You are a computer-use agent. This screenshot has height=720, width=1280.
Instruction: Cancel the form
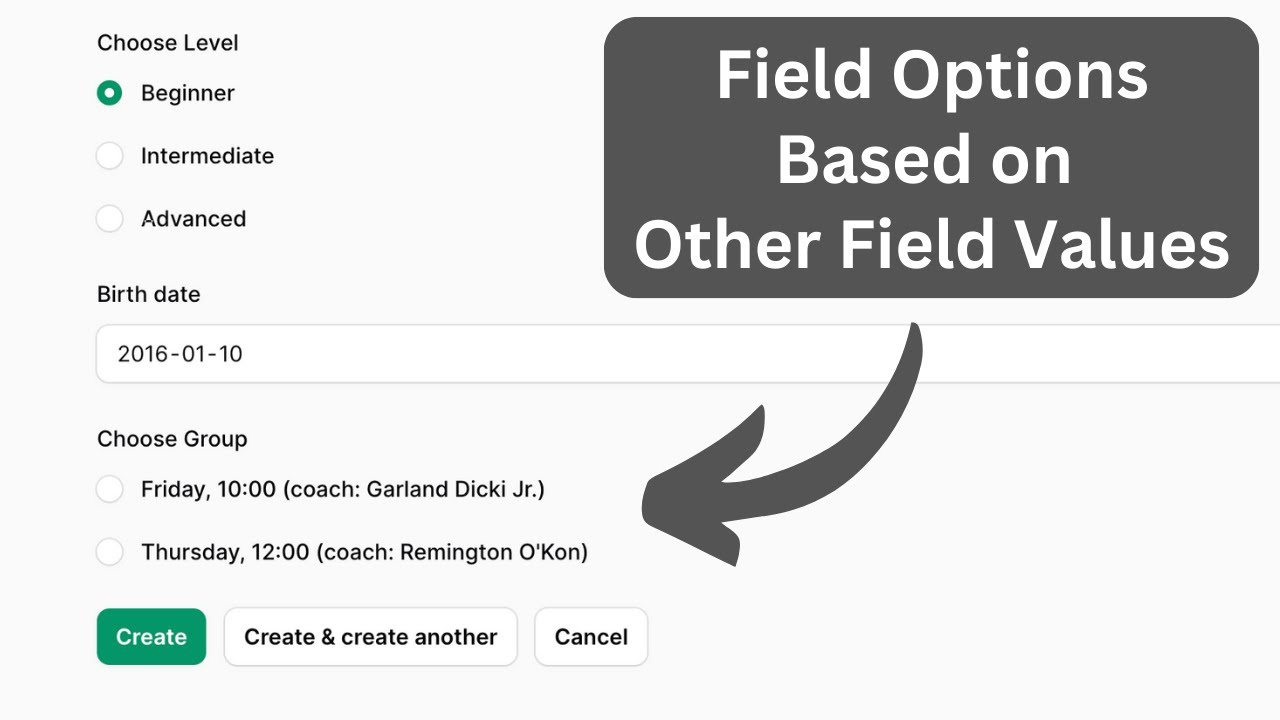coord(591,637)
